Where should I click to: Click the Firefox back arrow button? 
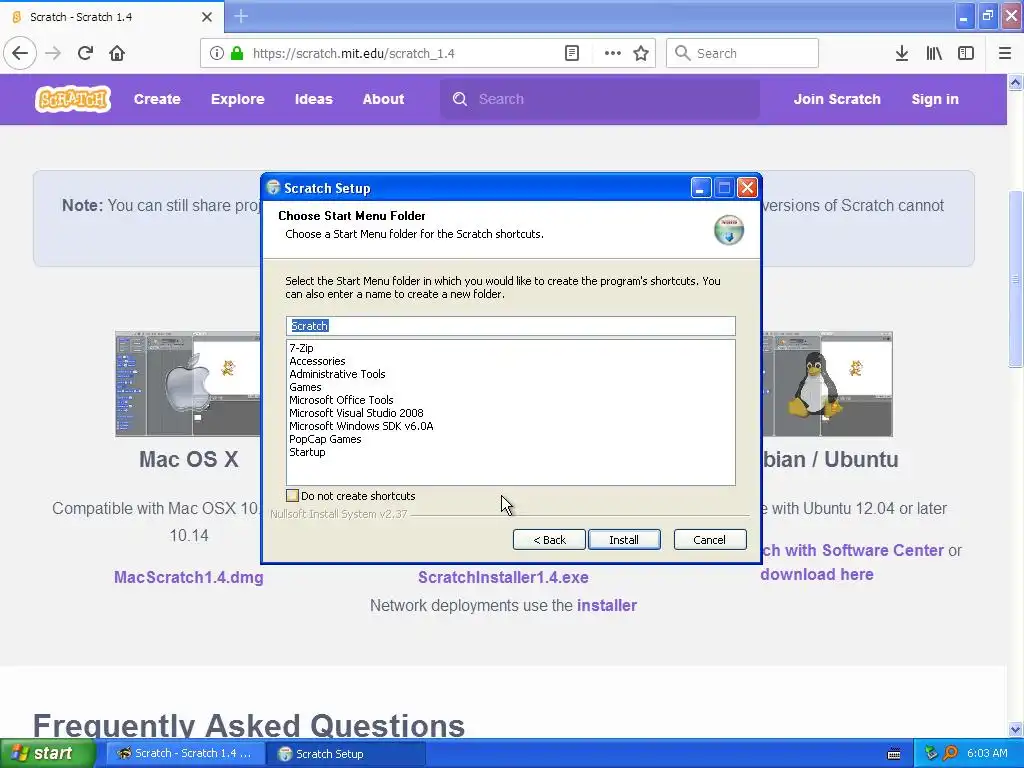tap(20, 53)
